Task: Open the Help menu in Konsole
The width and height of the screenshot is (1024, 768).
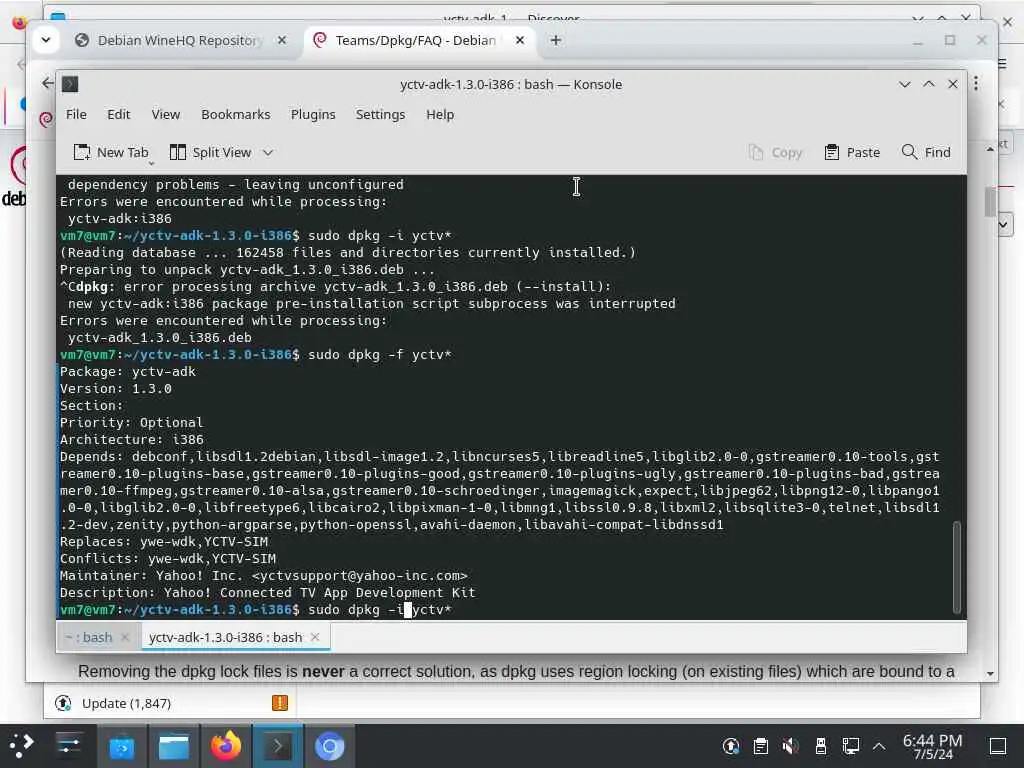Action: point(440,114)
